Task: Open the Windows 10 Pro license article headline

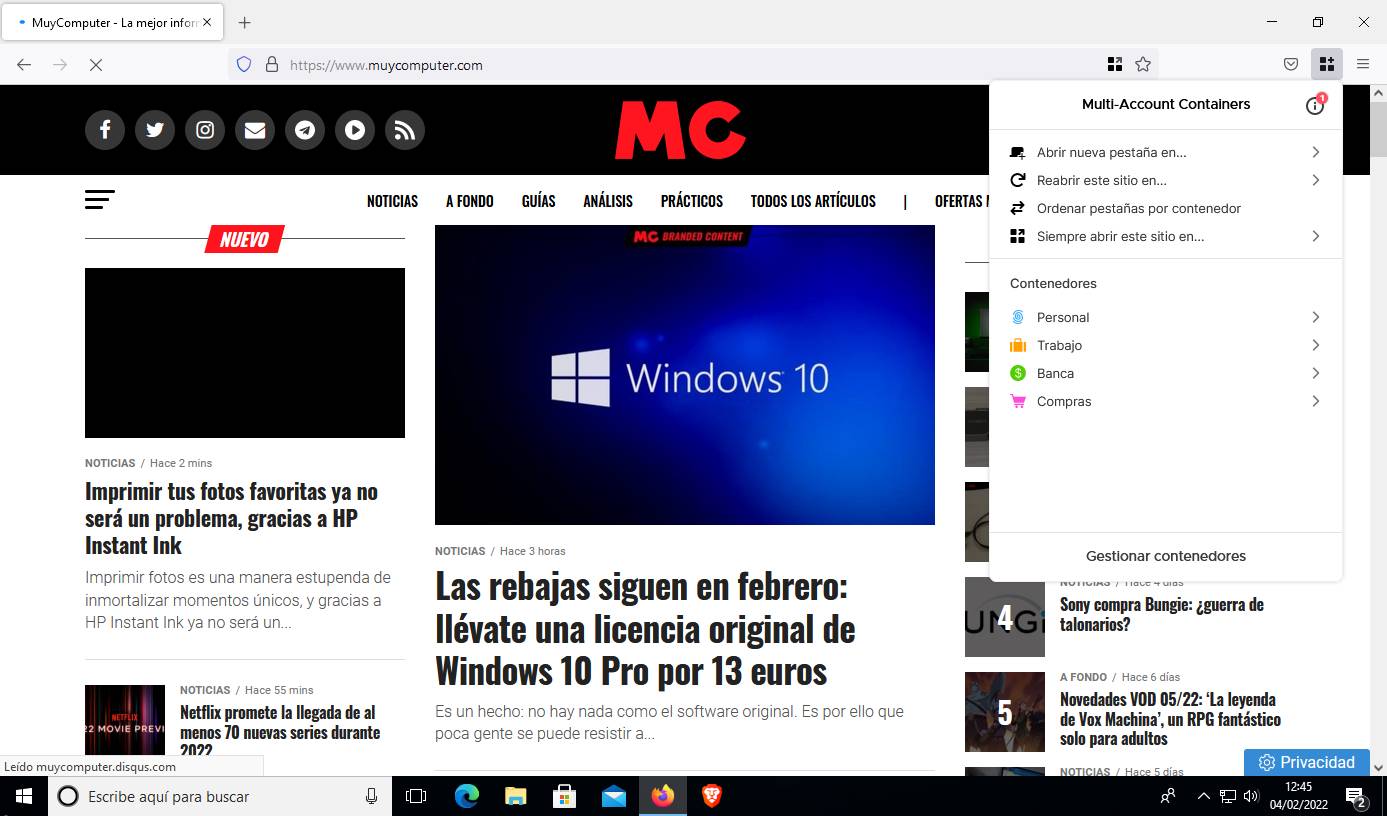Action: [x=645, y=629]
